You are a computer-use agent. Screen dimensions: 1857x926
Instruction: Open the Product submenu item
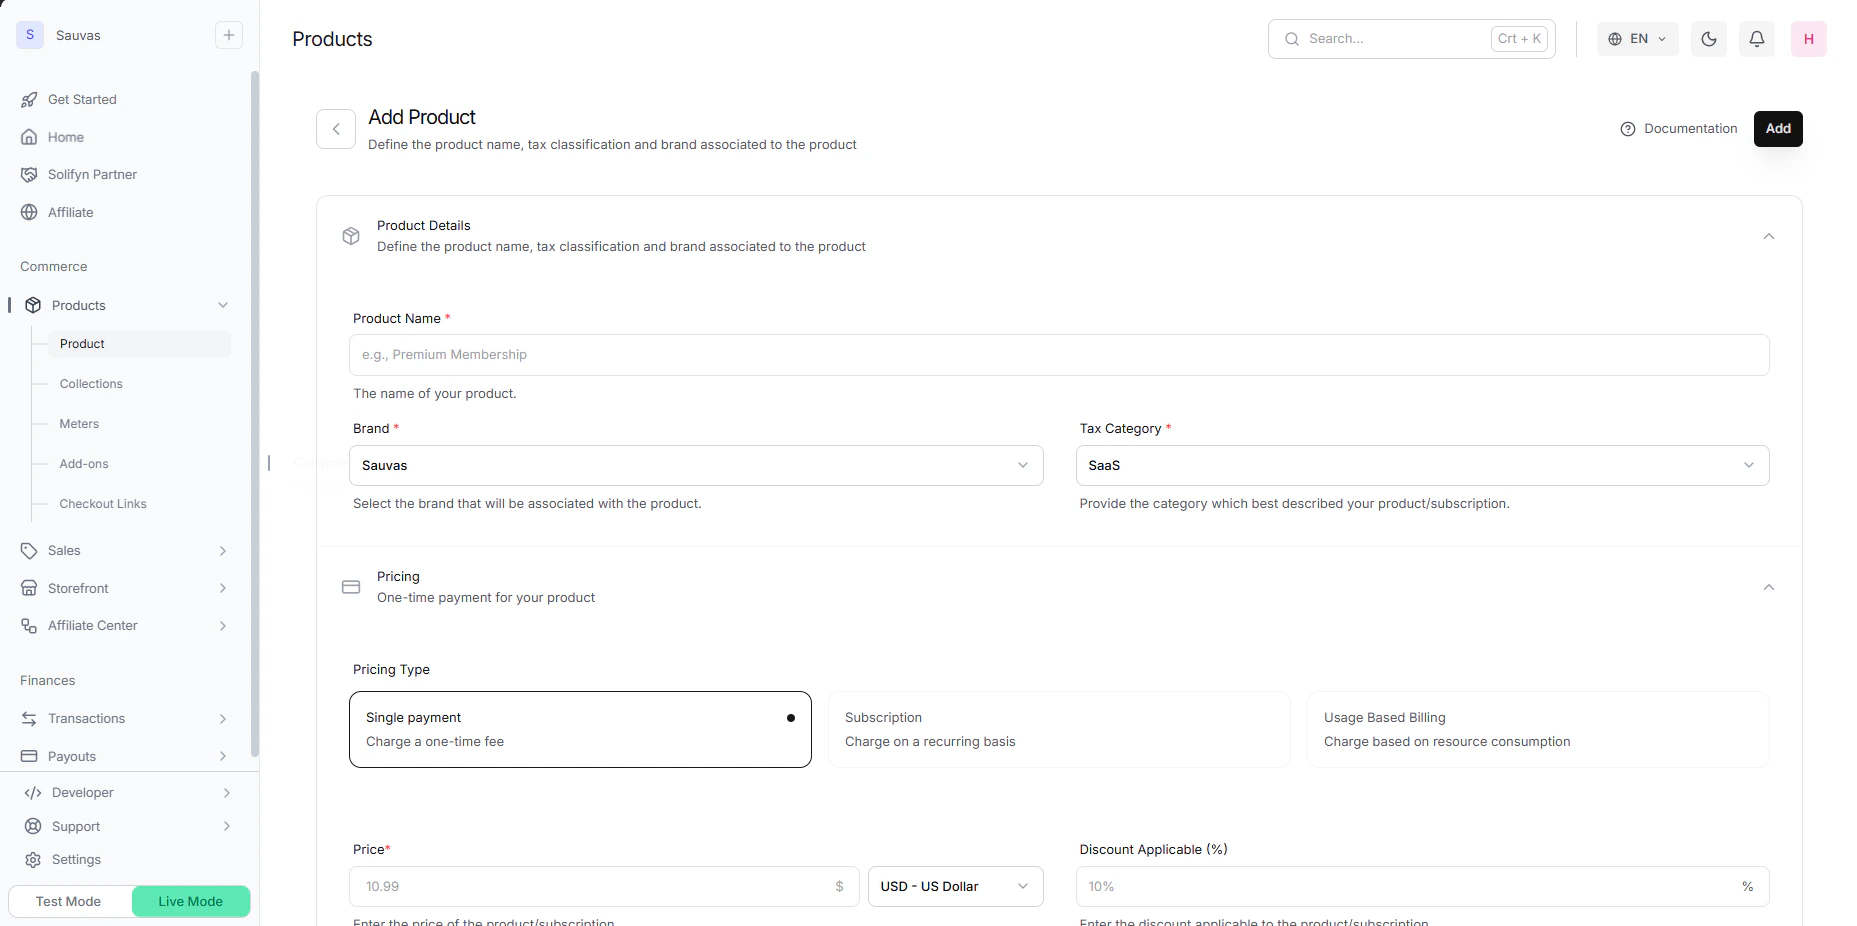[139, 344]
